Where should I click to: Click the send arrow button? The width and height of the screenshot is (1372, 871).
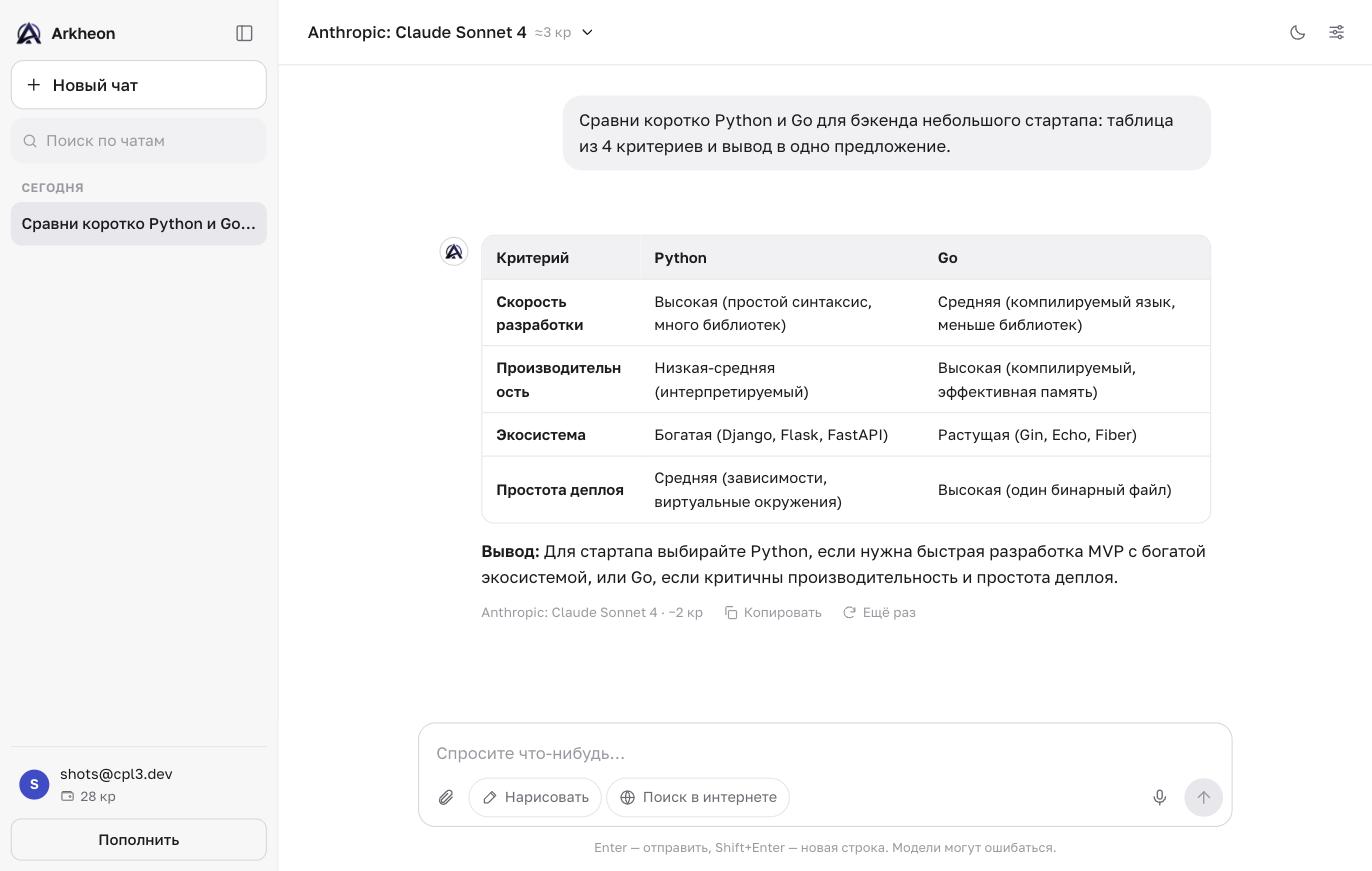(1203, 797)
